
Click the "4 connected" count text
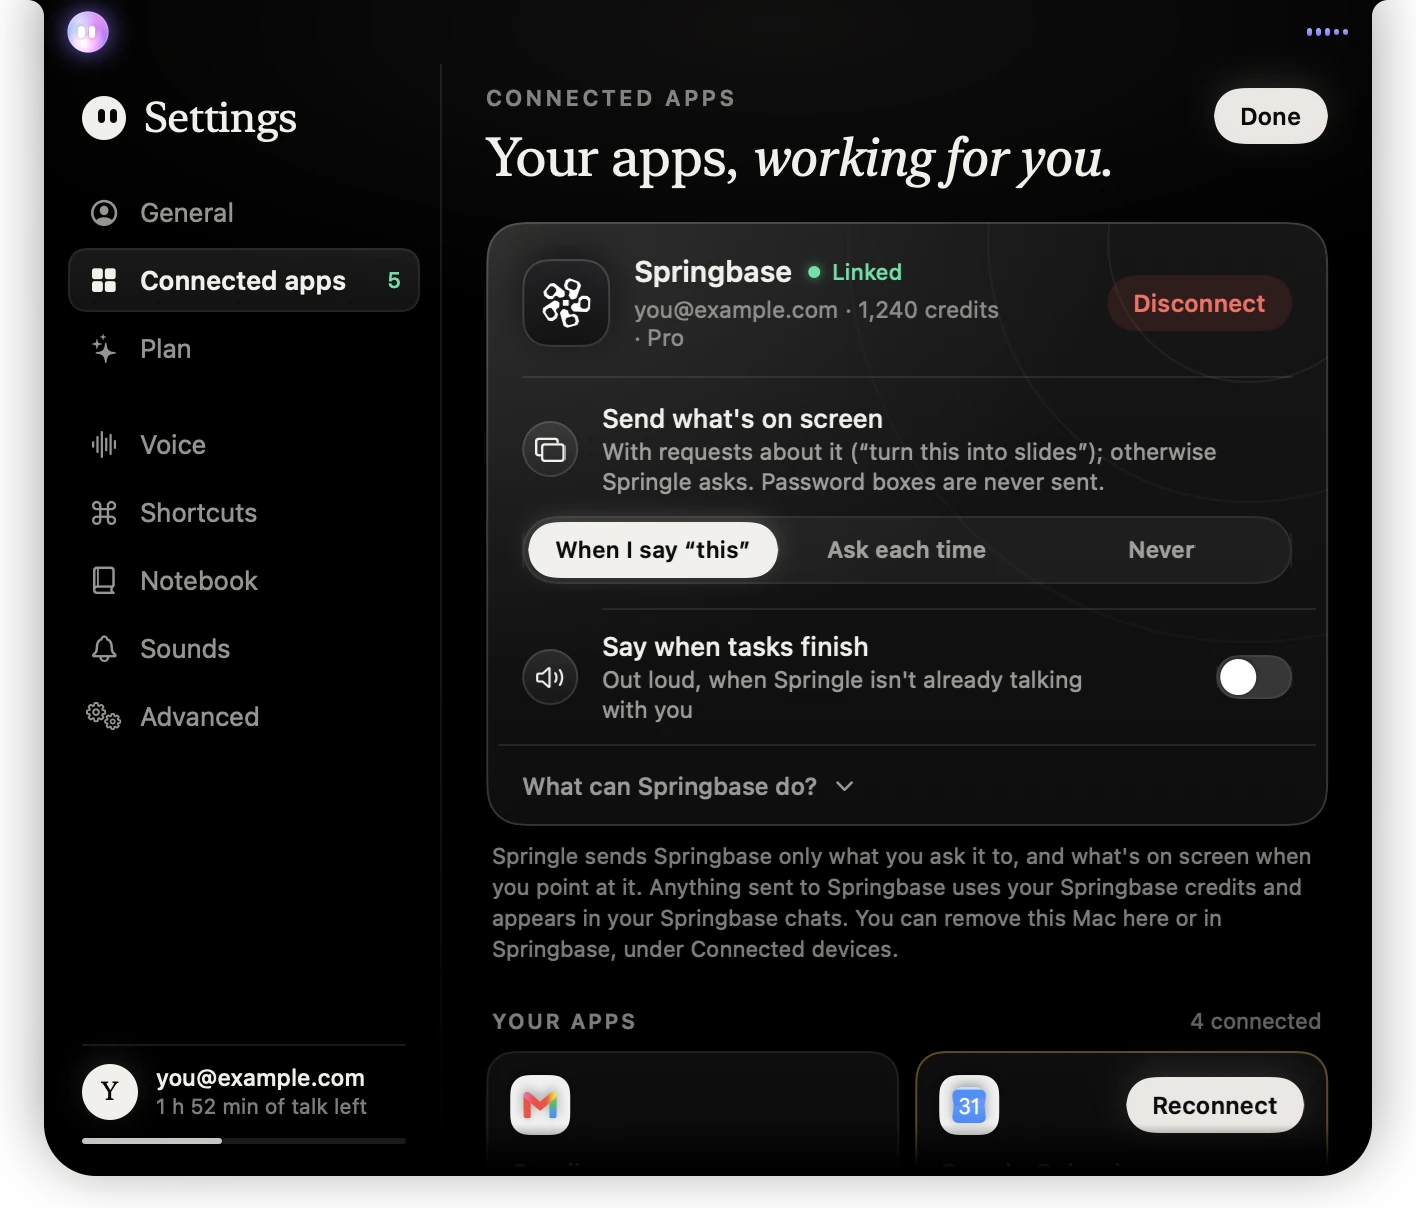[1255, 1021]
